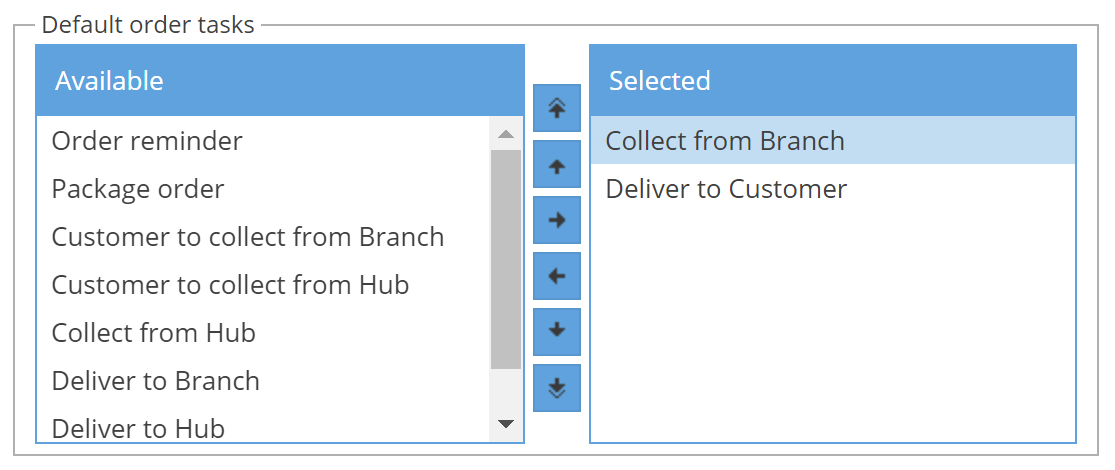Select Collect from Branch in Selected list
The width and height of the screenshot is (1115, 470).
[725, 141]
